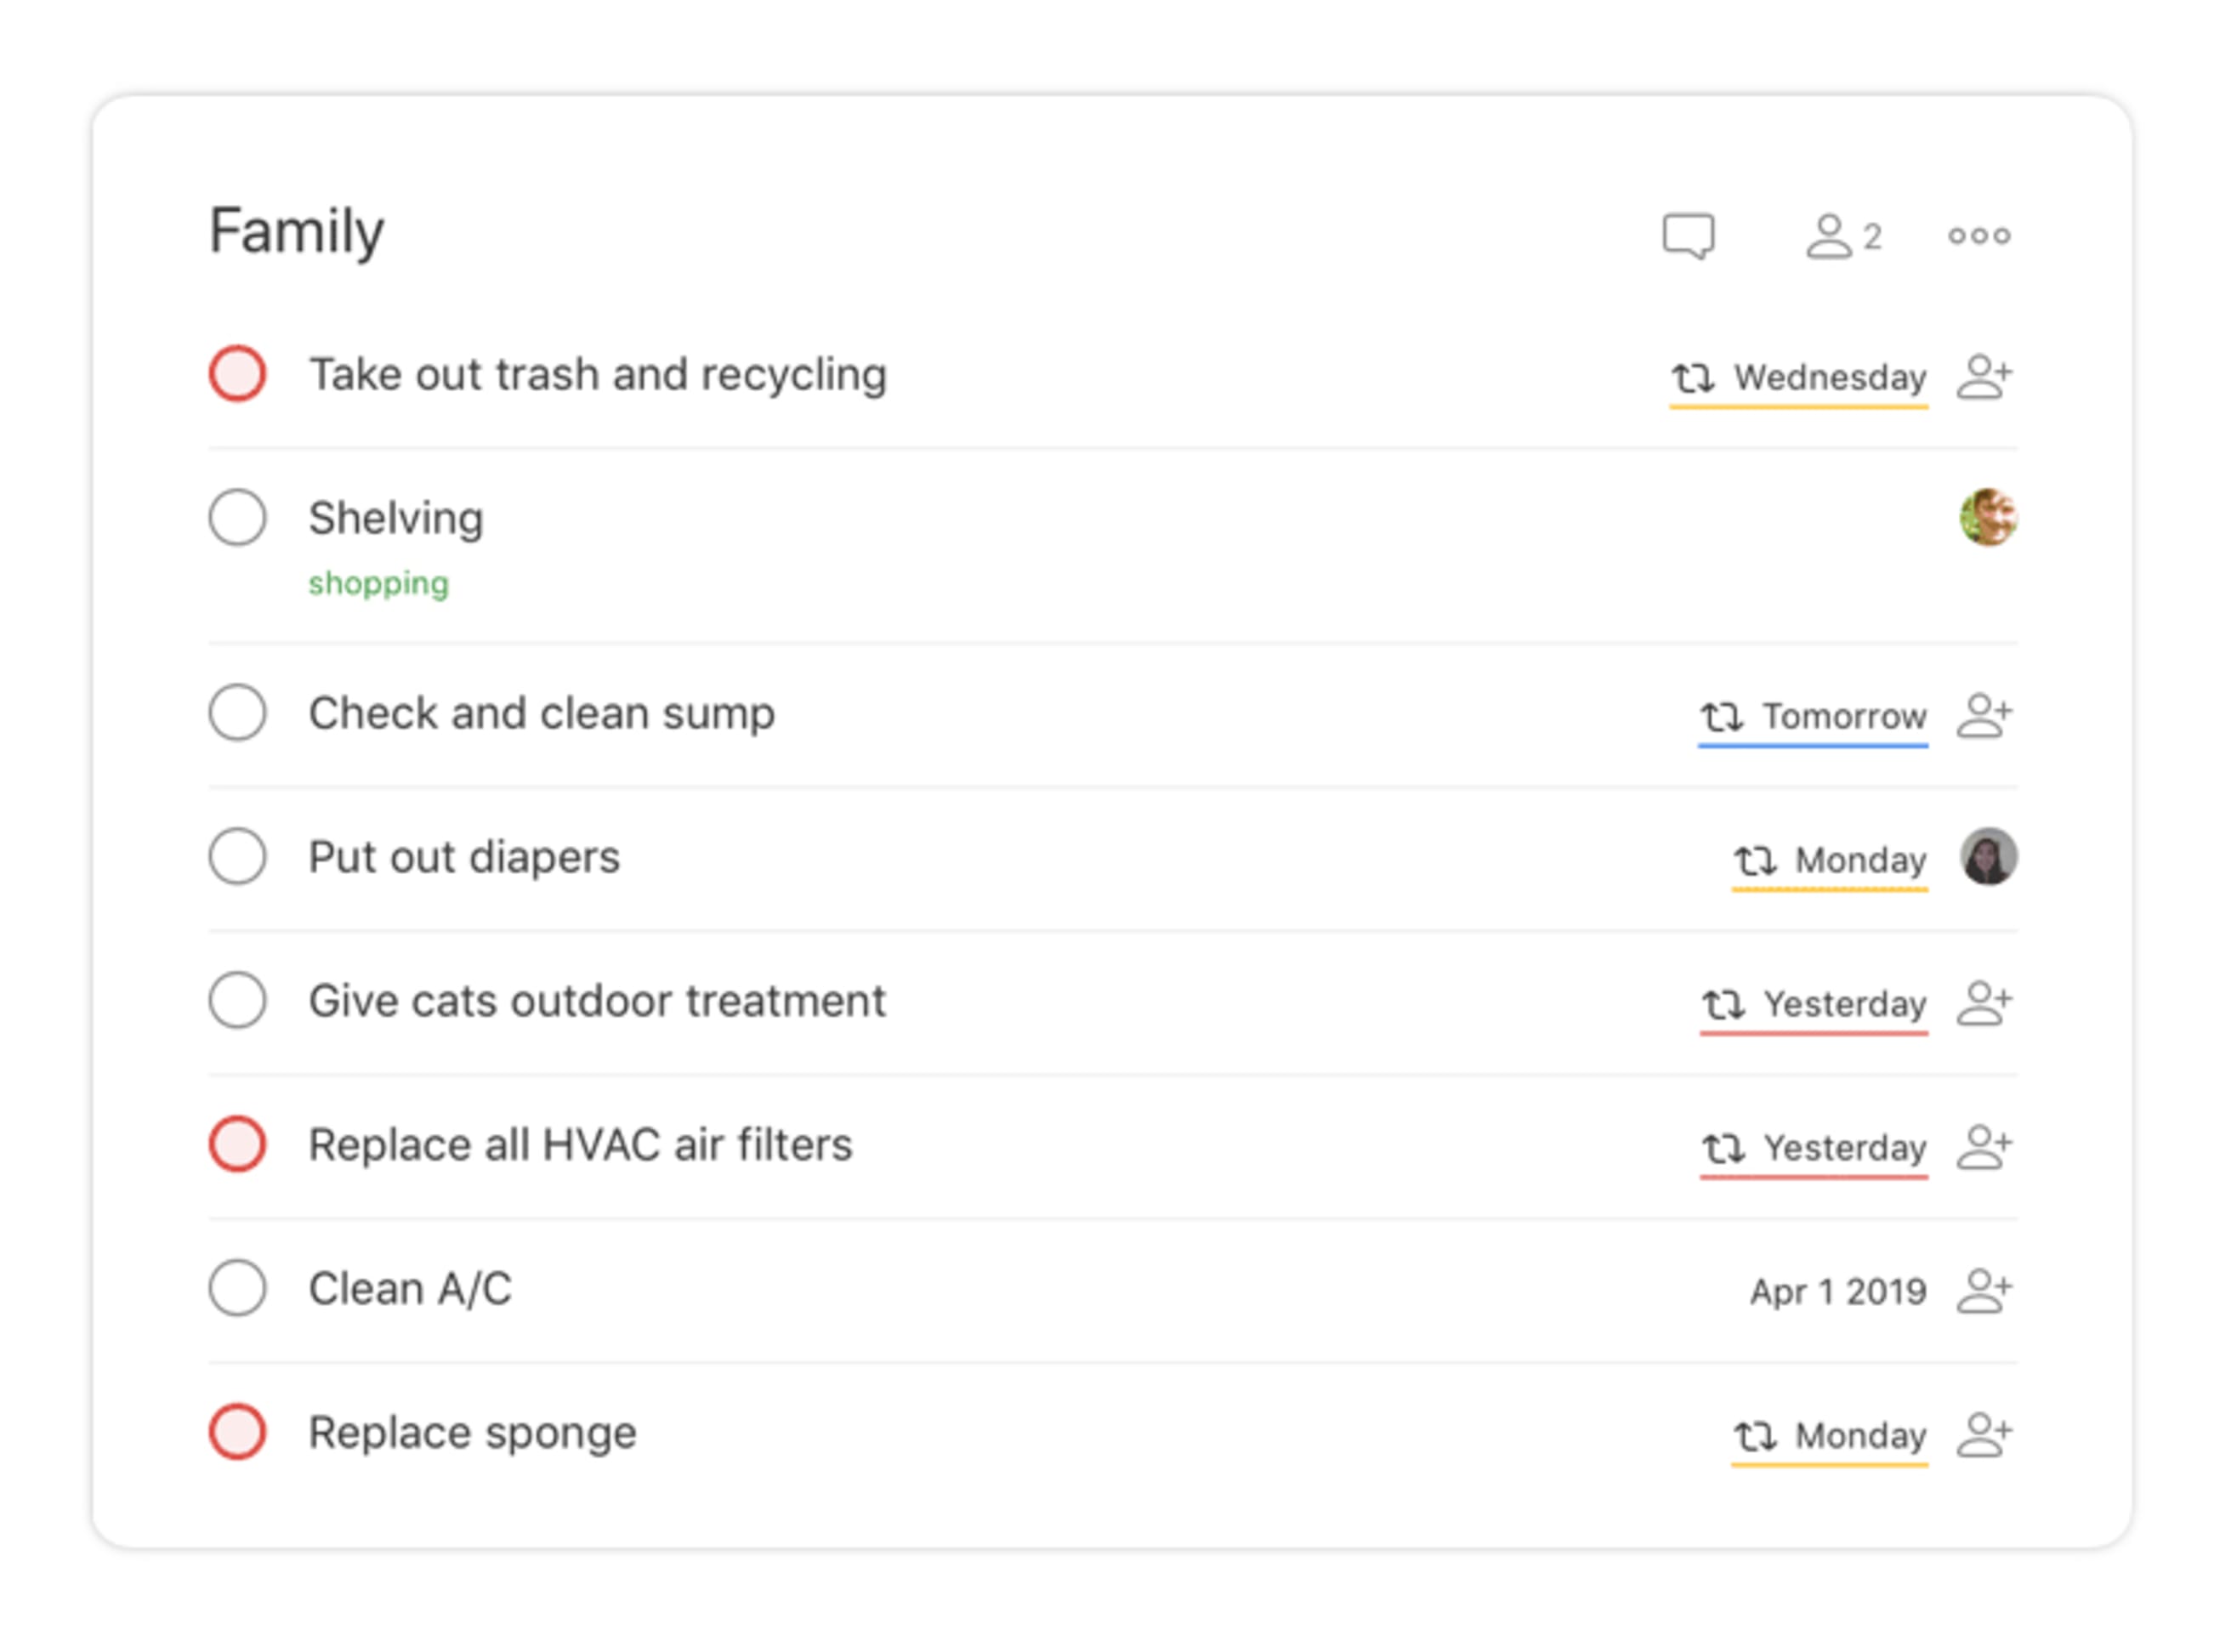Open the shopping label link
The image size is (2231, 1652).
pos(379,583)
